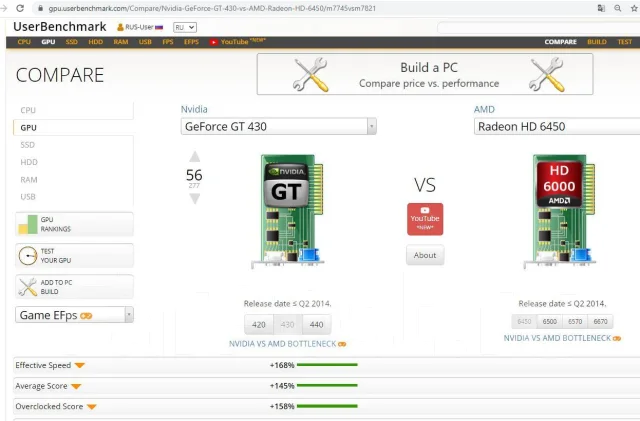Screen dimensions: 640x421
Task: Click the AMD HD 6000 graphics card image
Action: [560, 212]
